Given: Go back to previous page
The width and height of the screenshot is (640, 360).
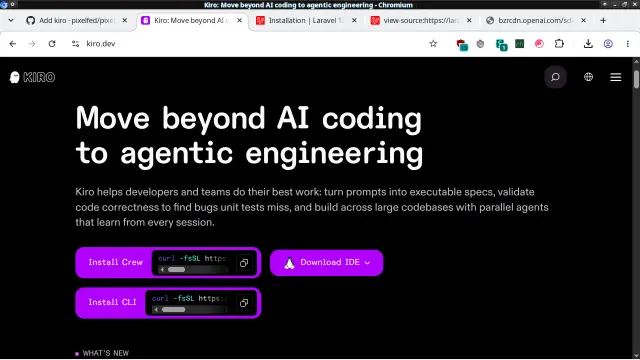Looking at the screenshot, I should [13, 44].
